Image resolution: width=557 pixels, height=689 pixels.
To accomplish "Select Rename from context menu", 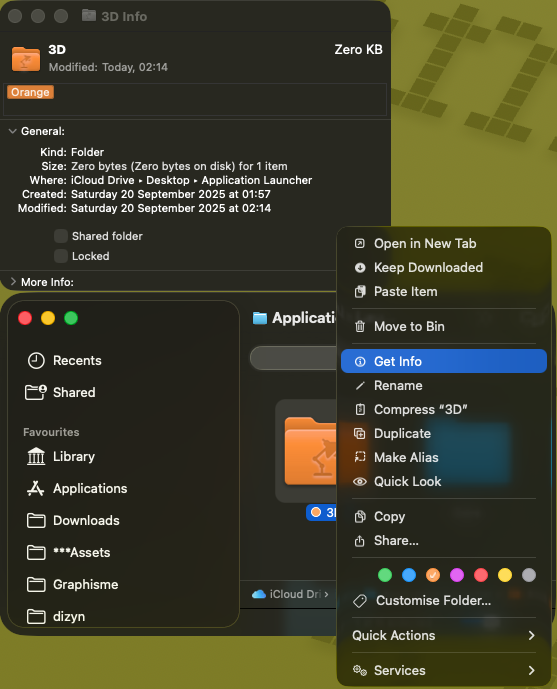I will 444,385.
